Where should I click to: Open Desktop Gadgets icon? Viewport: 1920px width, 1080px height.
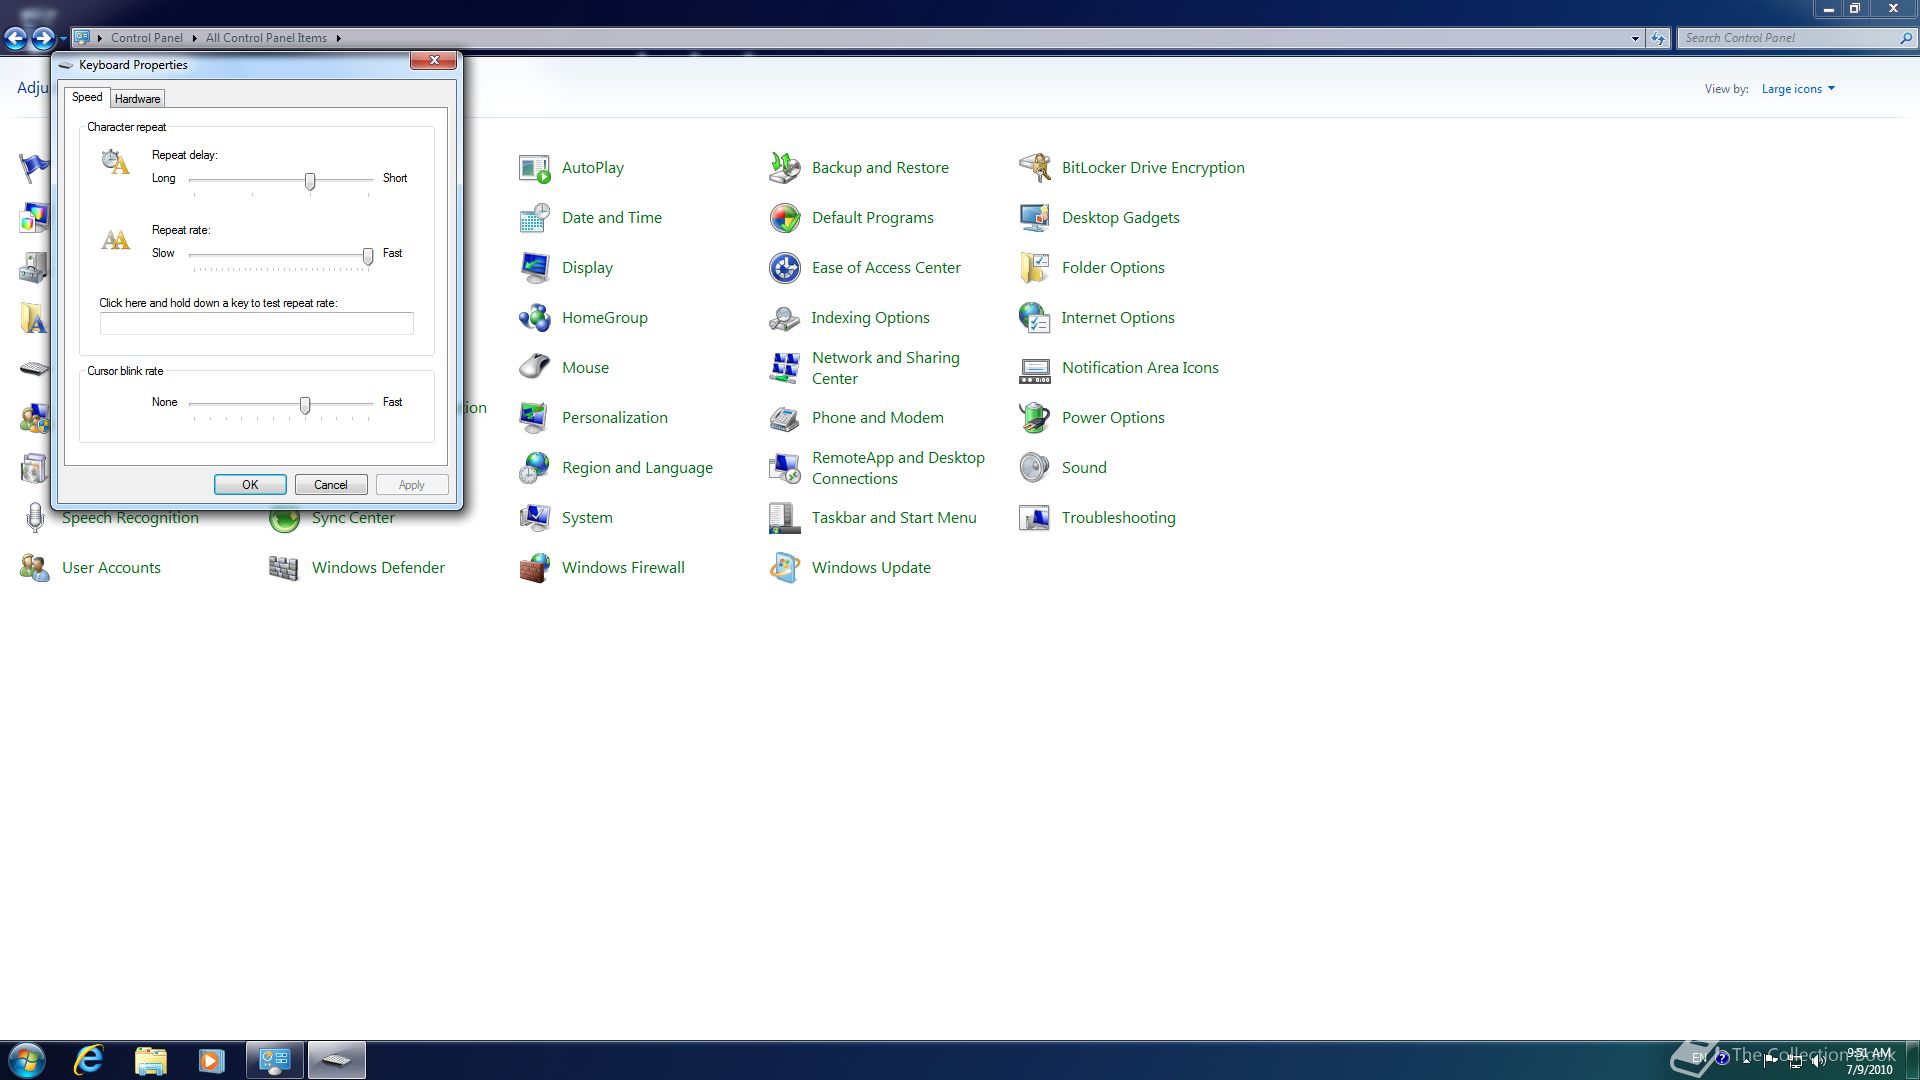(1035, 218)
